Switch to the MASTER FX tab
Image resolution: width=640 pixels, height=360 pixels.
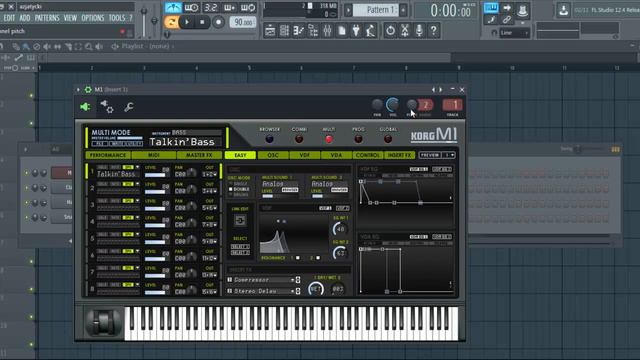199,156
